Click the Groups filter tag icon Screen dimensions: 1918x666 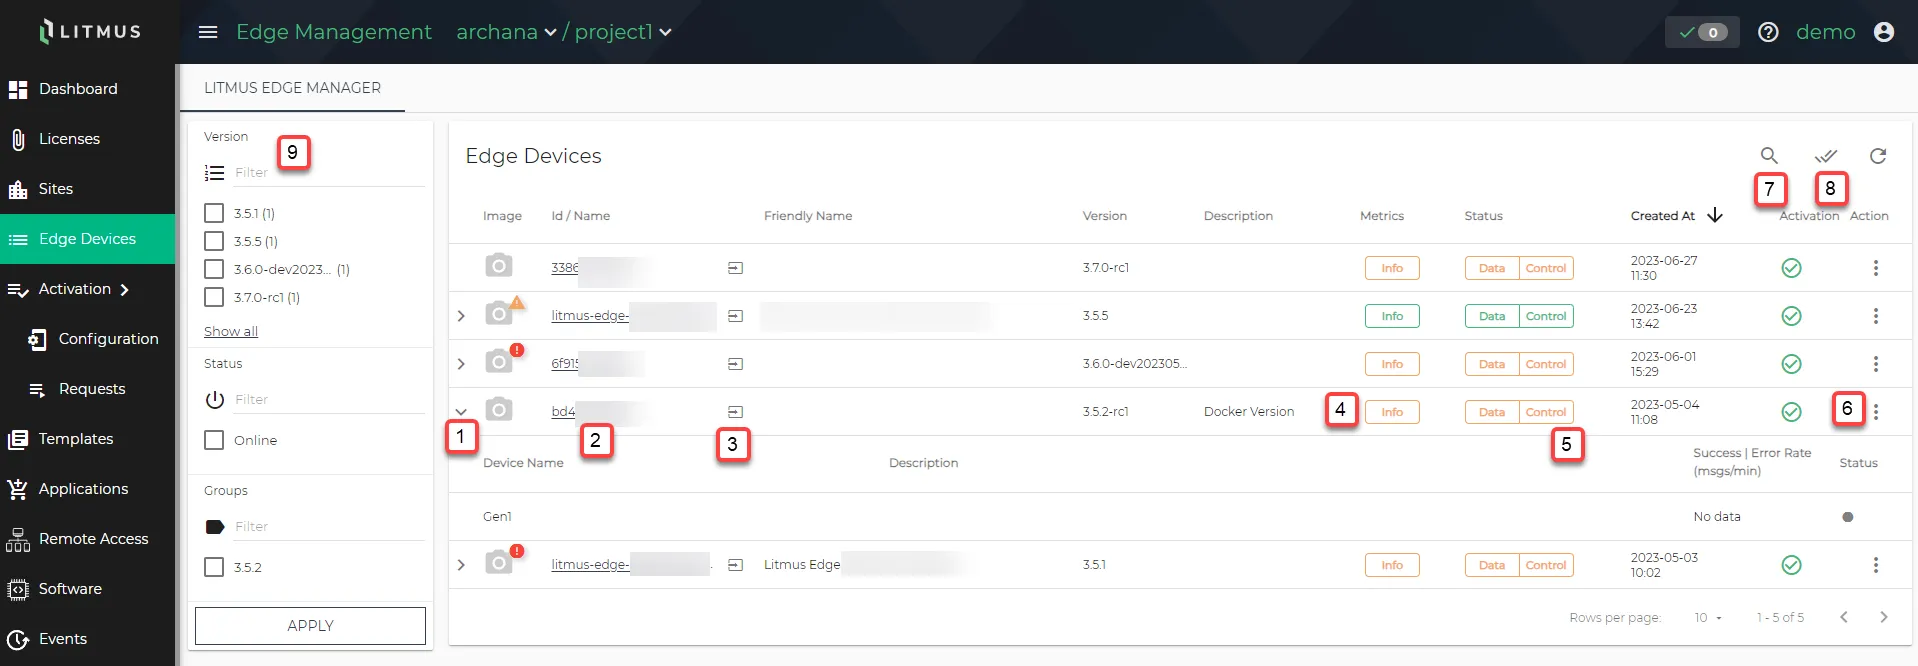point(214,526)
